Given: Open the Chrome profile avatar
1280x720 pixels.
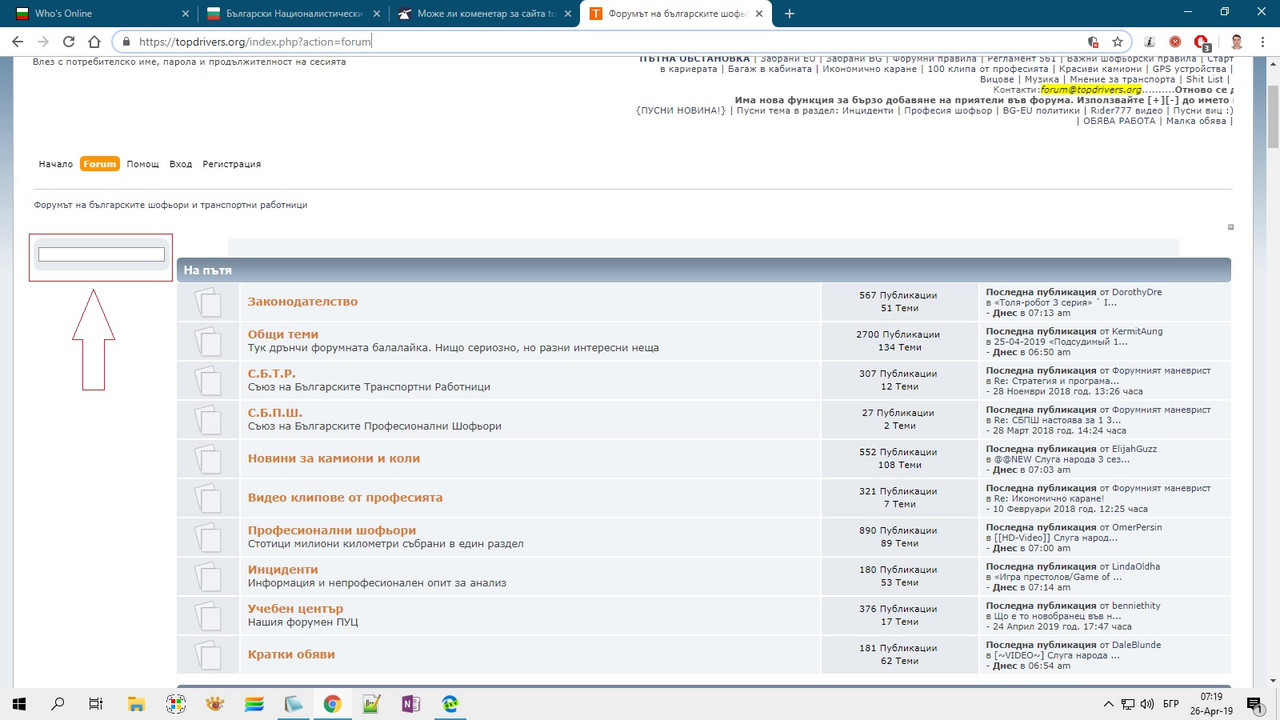Looking at the screenshot, I should coord(1237,42).
